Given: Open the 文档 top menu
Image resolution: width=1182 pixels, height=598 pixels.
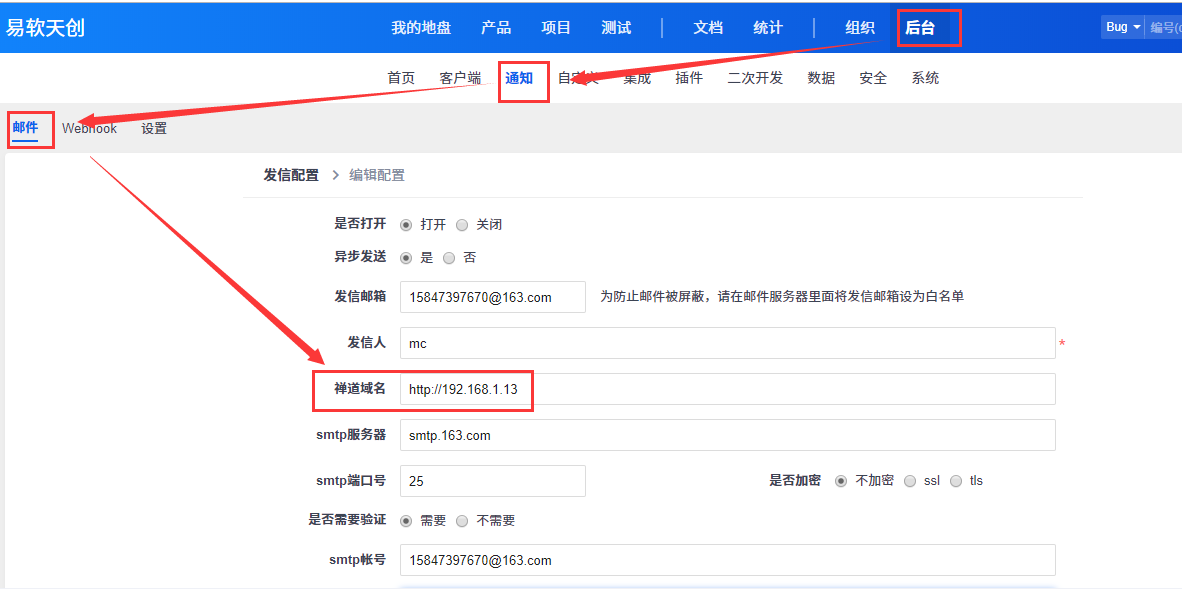Looking at the screenshot, I should pyautogui.click(x=708, y=28).
